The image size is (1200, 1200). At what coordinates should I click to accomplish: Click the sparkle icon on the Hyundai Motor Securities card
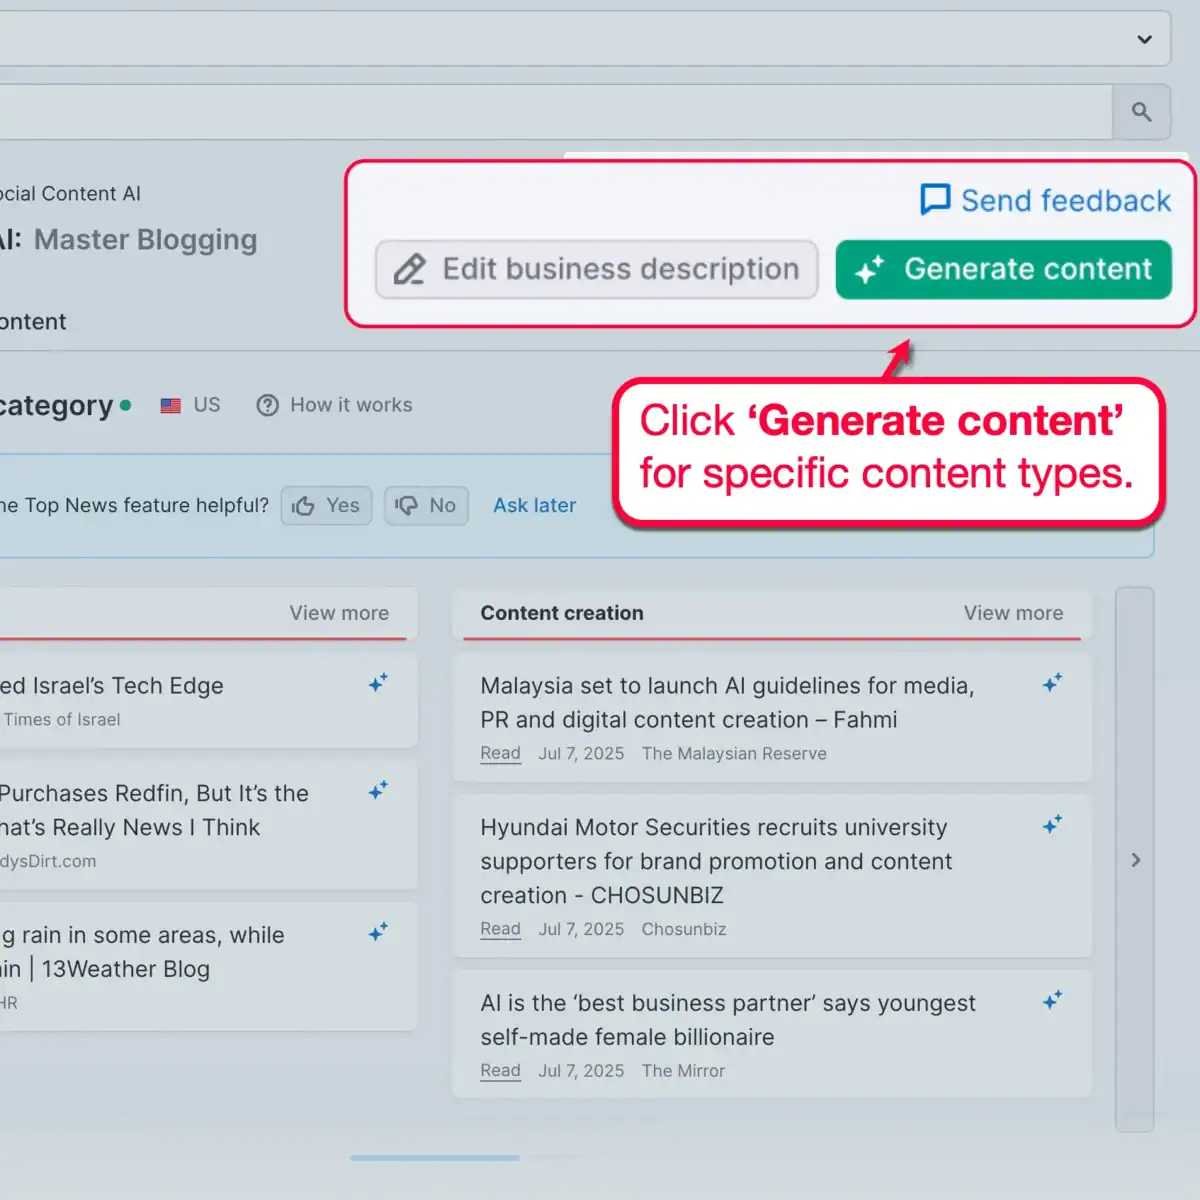[1052, 825]
